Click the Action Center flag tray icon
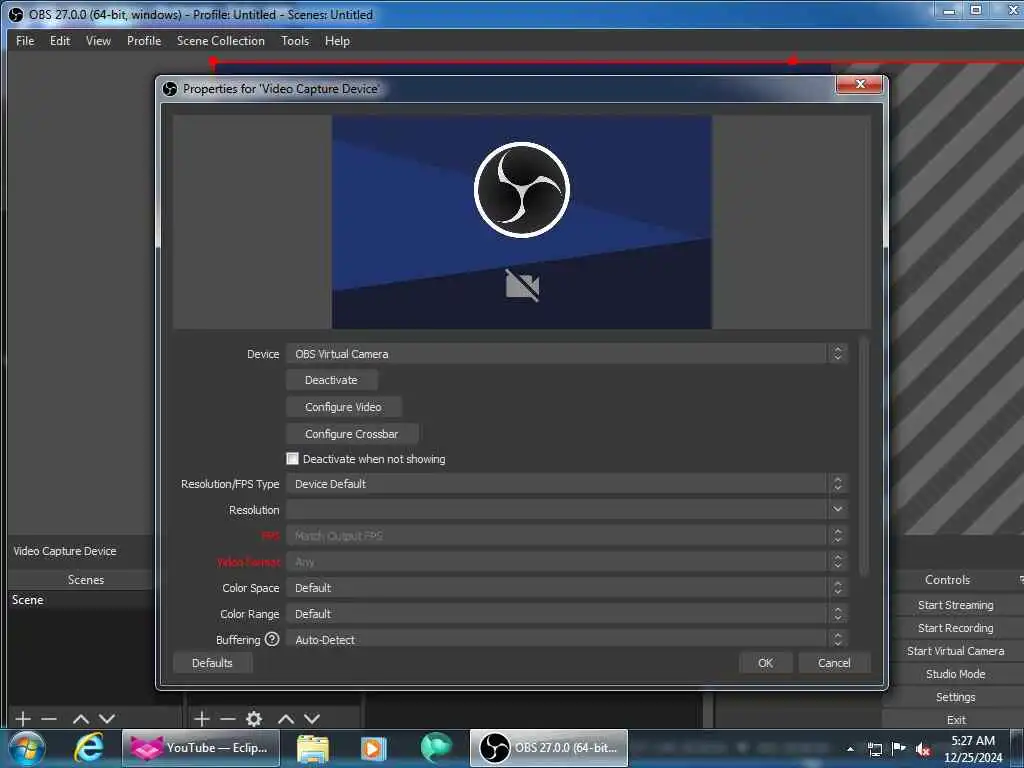This screenshot has height=768, width=1024. [x=899, y=748]
